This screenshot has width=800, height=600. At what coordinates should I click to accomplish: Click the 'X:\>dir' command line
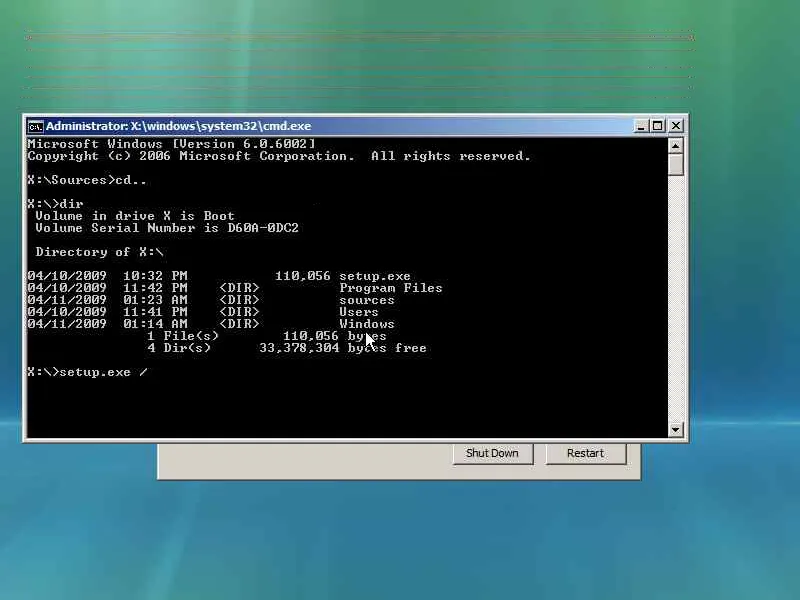click(55, 204)
